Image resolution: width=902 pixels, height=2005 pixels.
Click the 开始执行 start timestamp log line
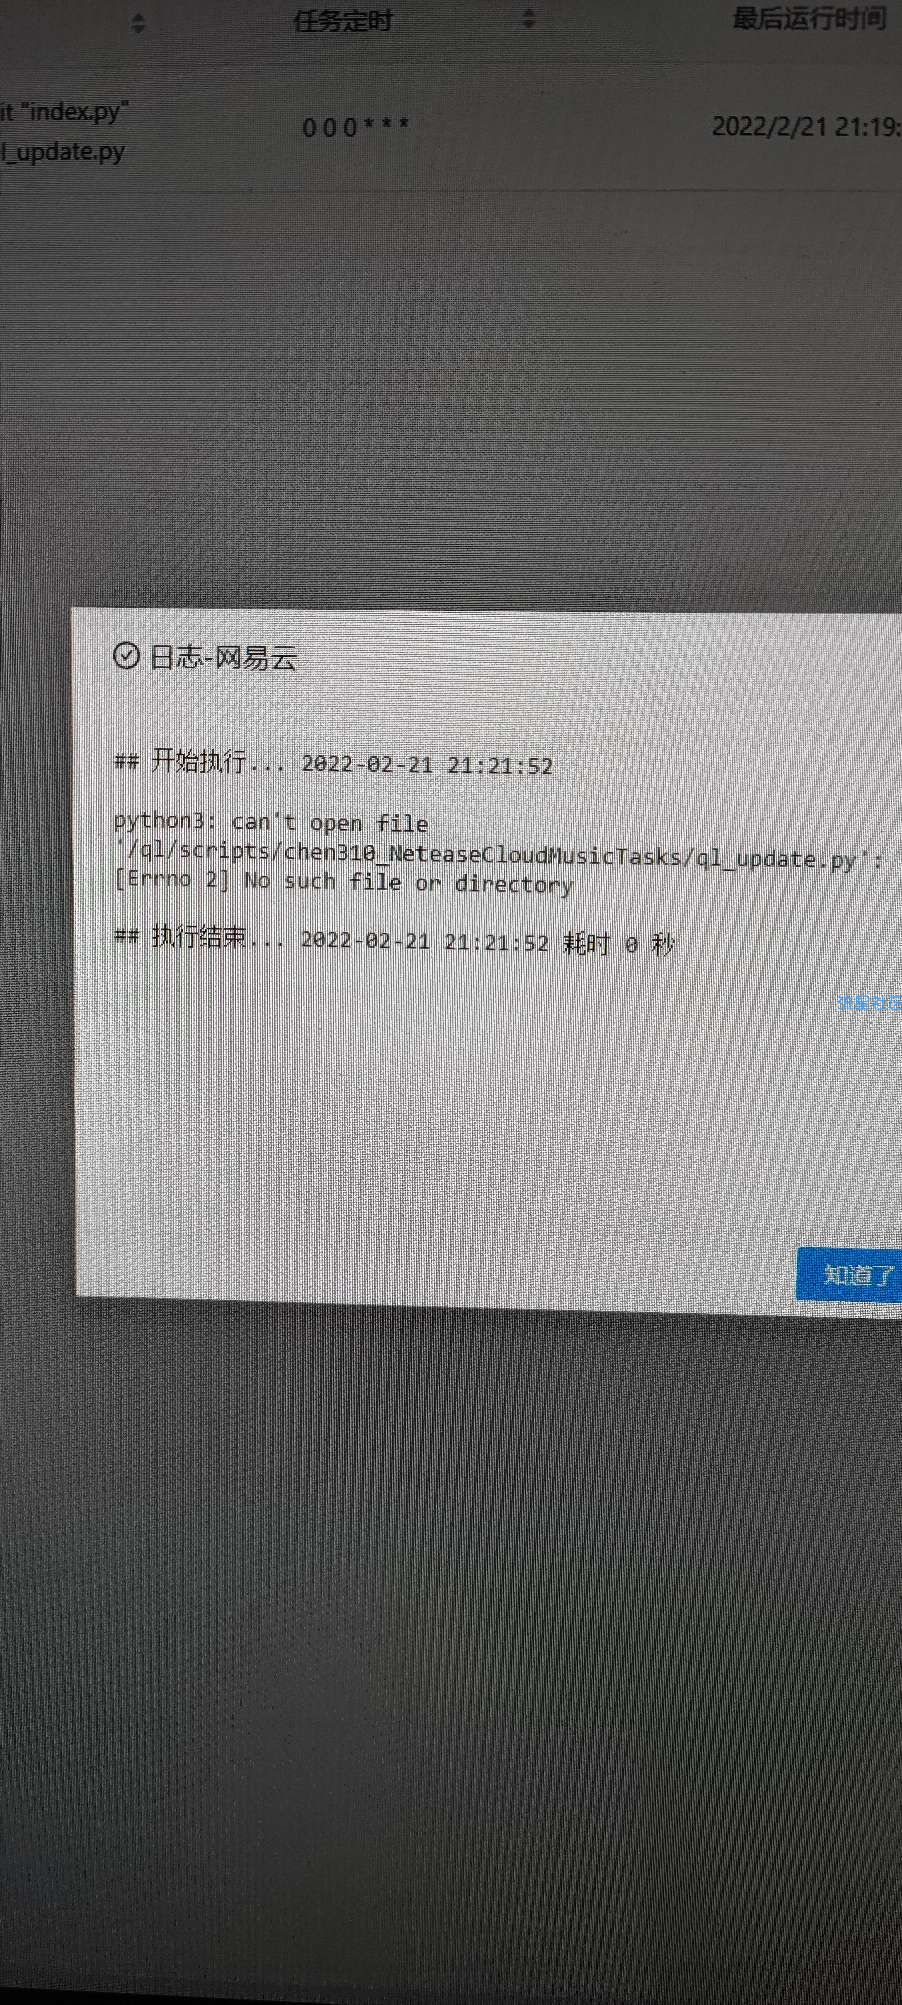tap(333, 763)
